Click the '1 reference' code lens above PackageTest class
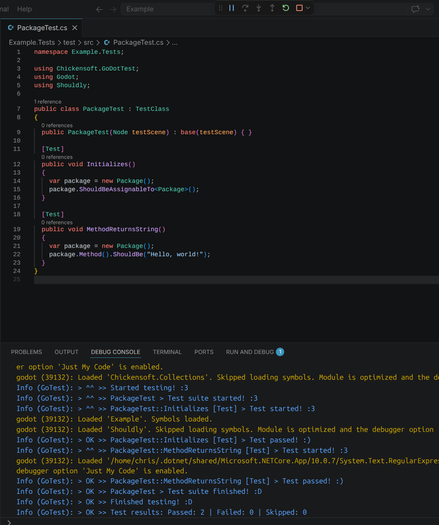Viewport: 439px width, 525px height. (x=48, y=102)
